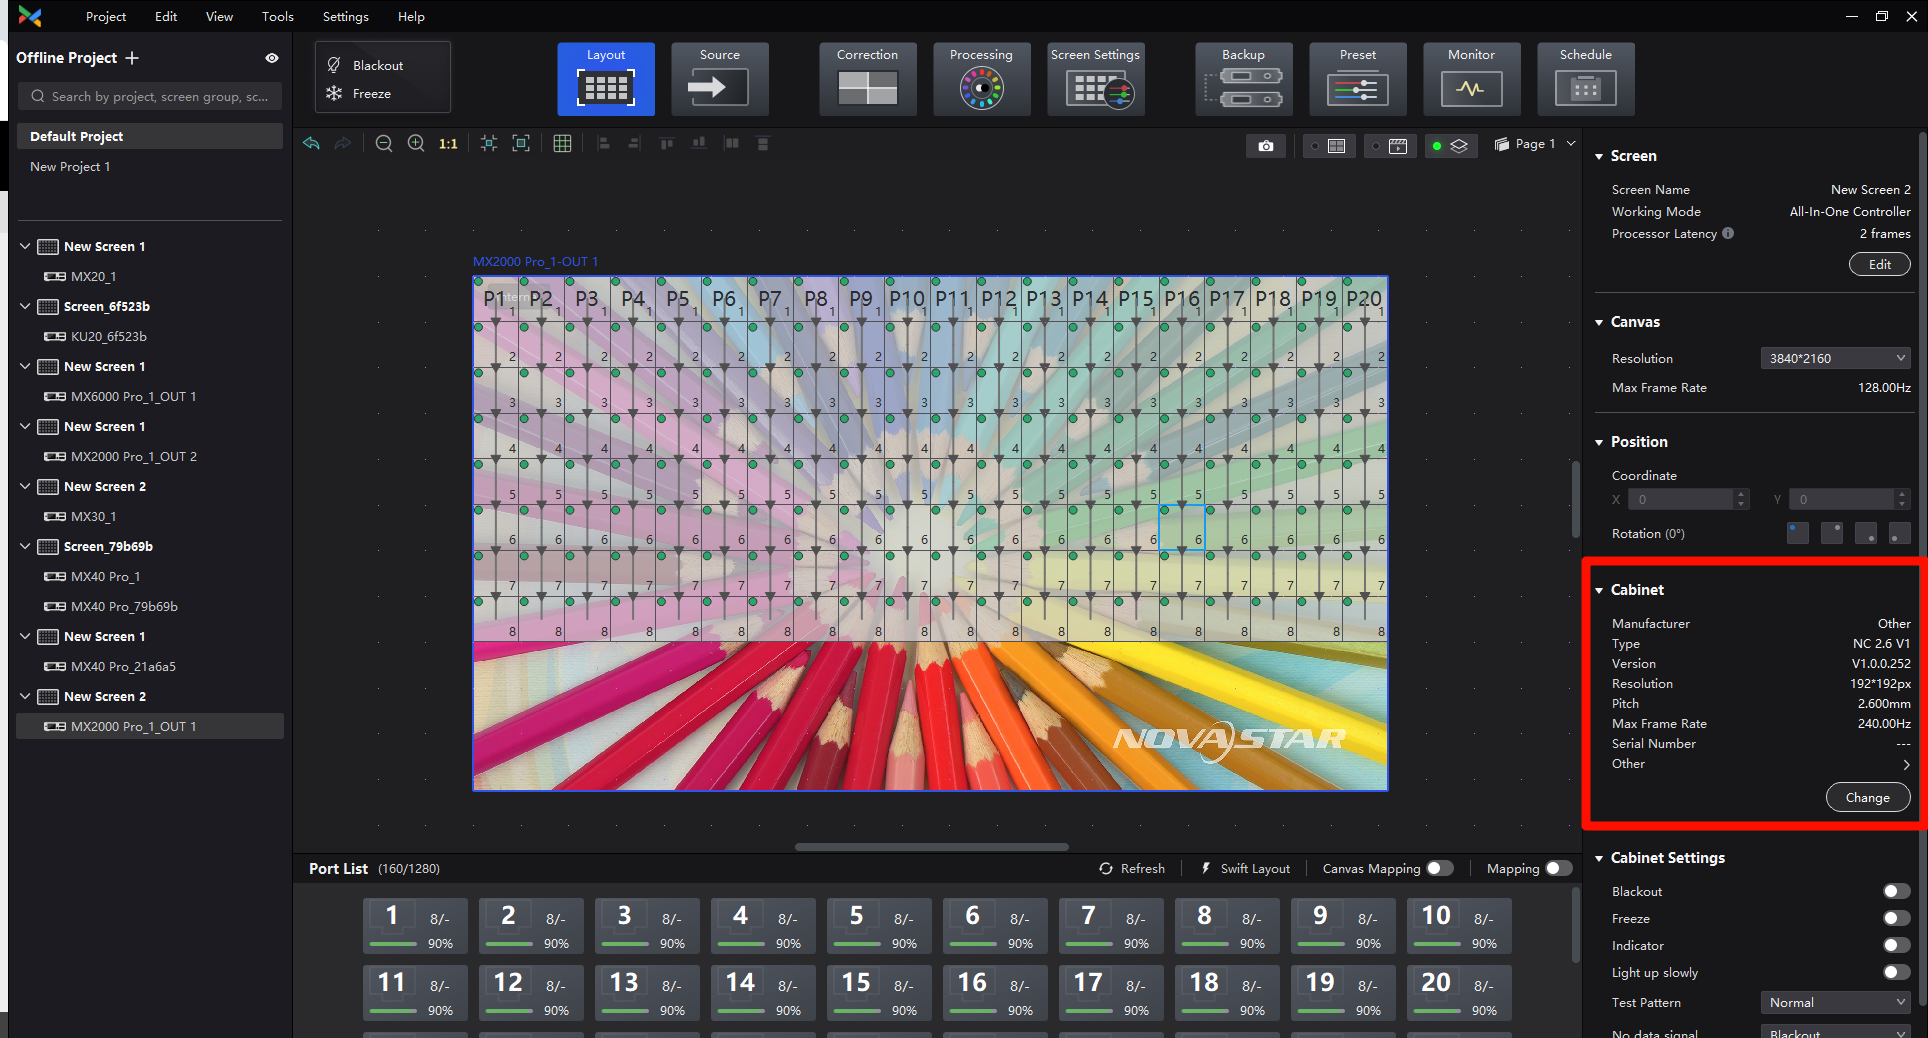The height and width of the screenshot is (1038, 1928).
Task: Open the Edit menu
Action: click(166, 16)
